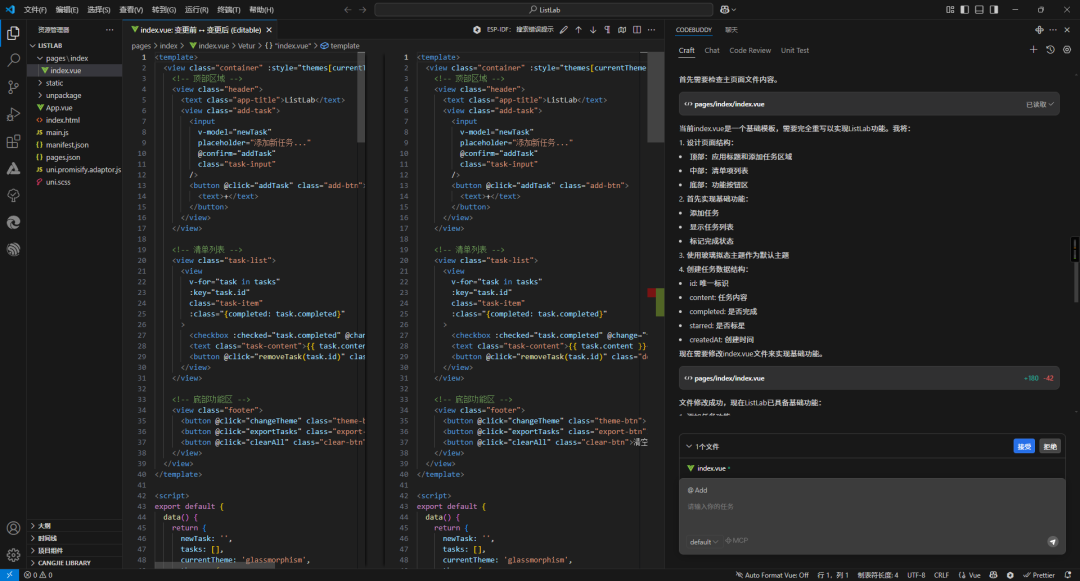
Task: Accept changes with blue 接受 button
Action: coord(1024,447)
